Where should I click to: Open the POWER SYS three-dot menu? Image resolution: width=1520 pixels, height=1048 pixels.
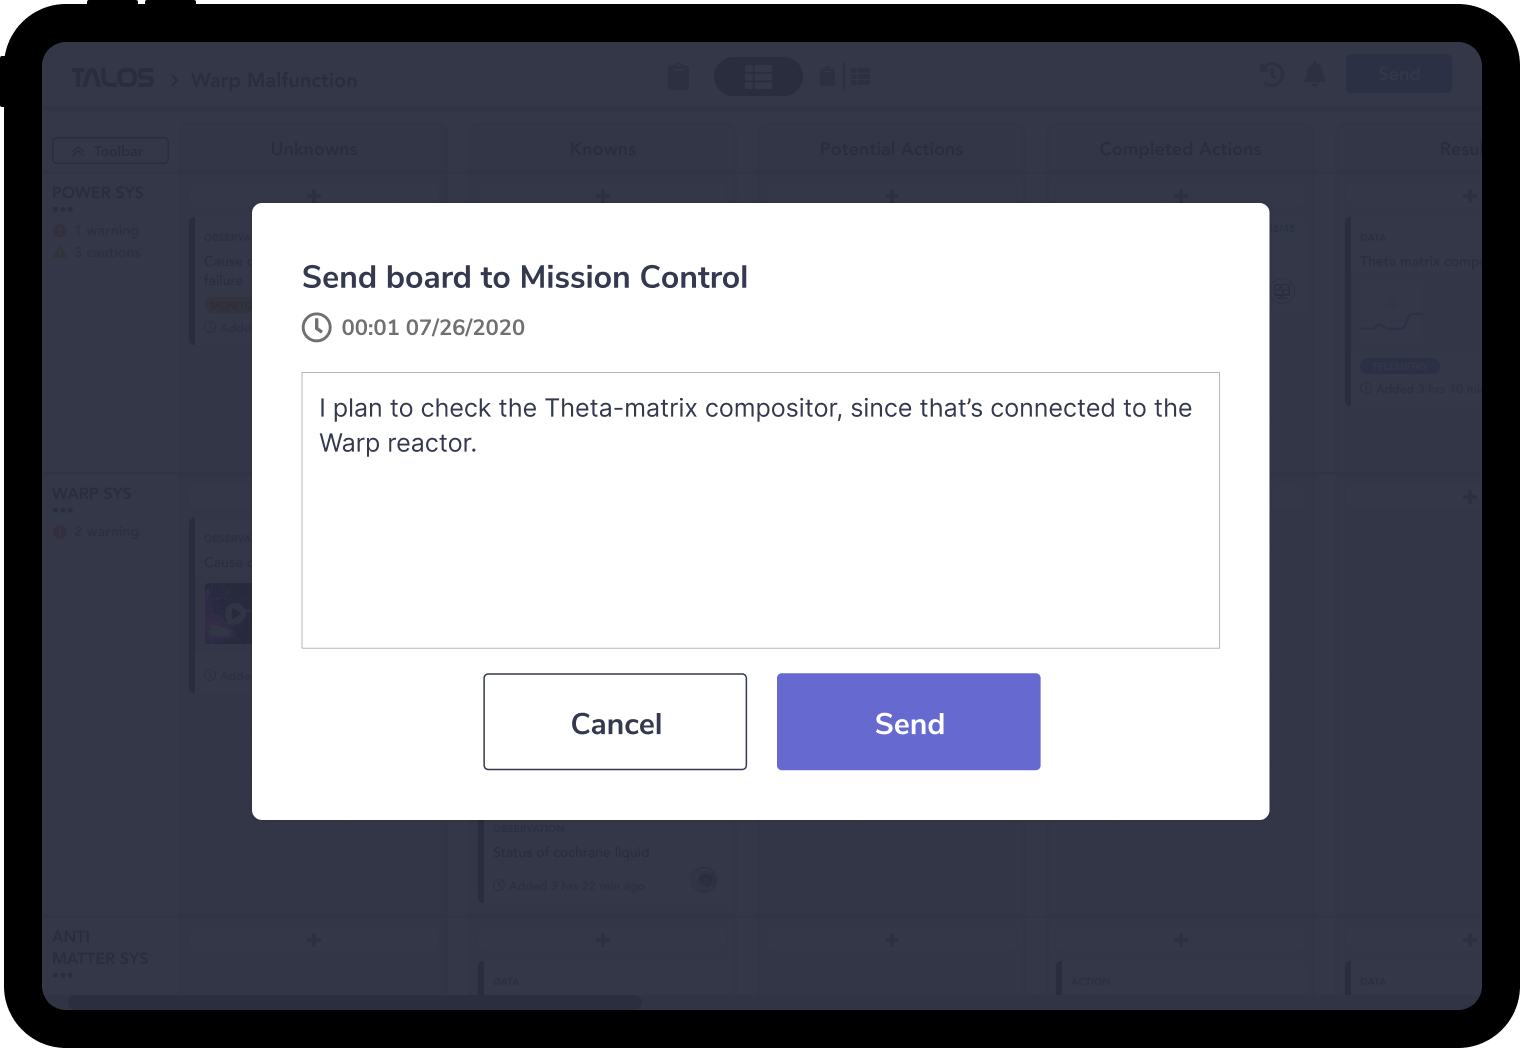tap(63, 210)
